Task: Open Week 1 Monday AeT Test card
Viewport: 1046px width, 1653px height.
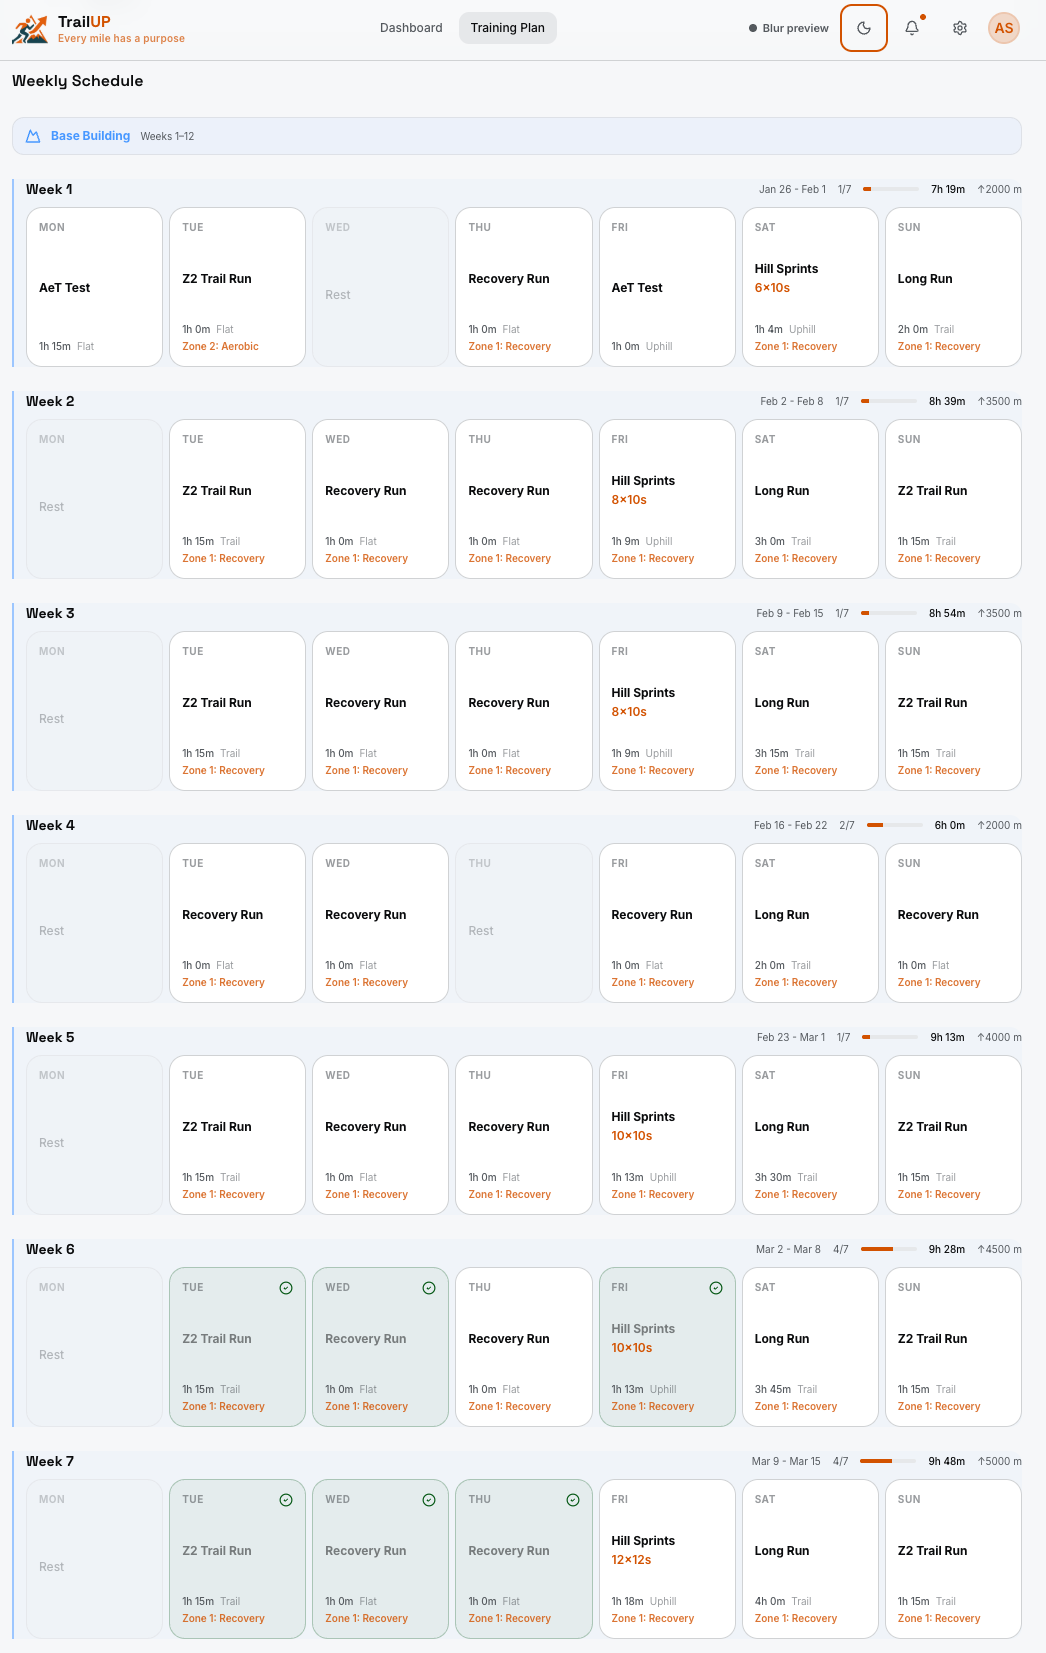Action: [x=94, y=287]
